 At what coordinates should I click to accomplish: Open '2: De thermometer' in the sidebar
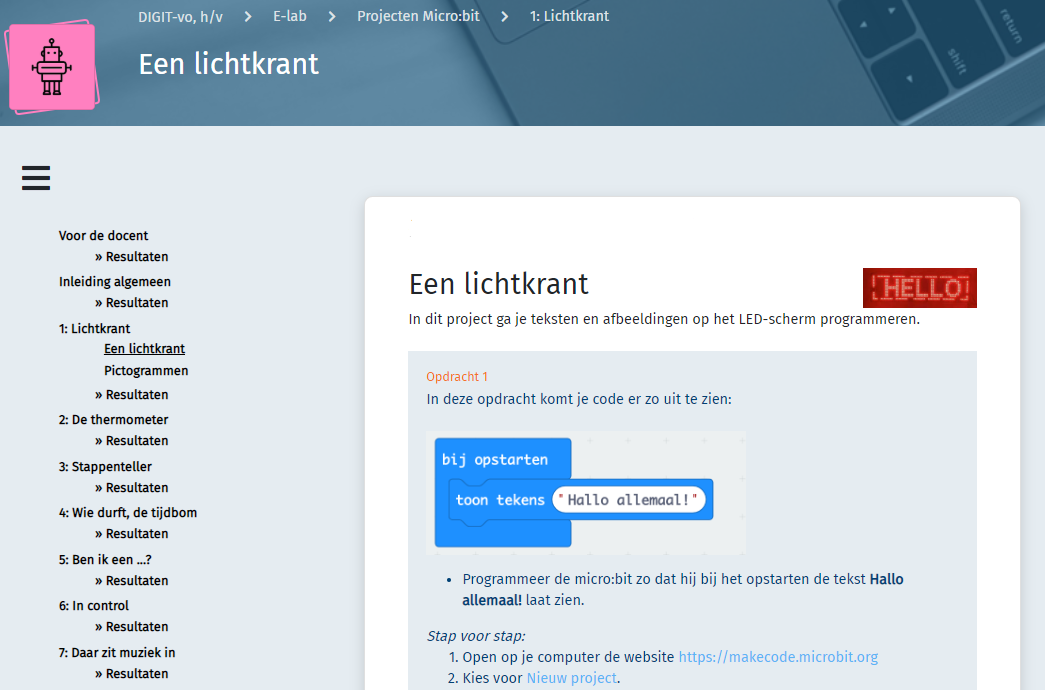click(x=112, y=419)
